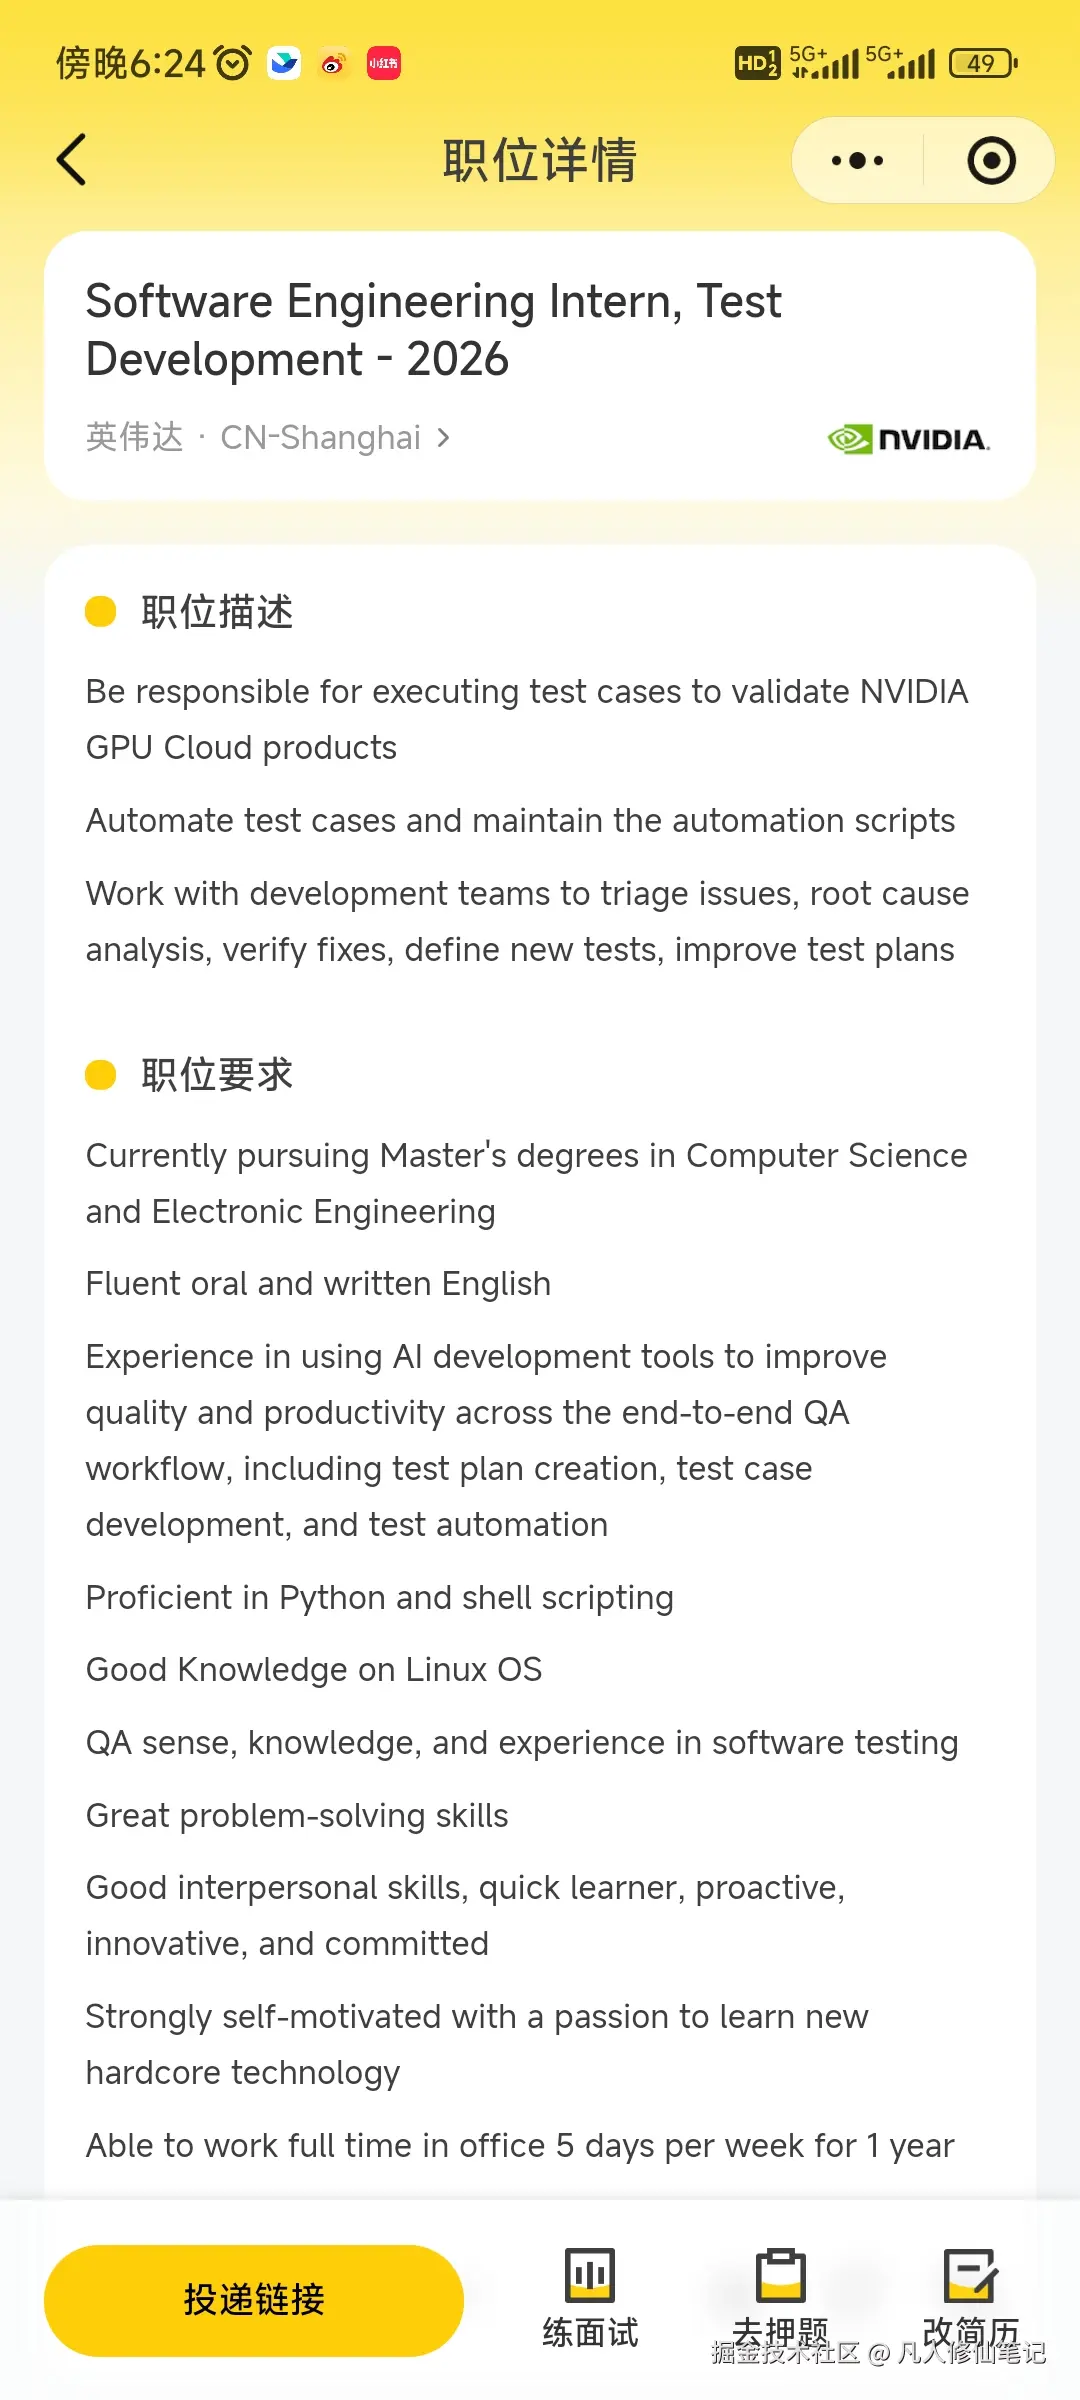
Task: Tap the question prediction clipboard icon
Action: [x=780, y=2275]
